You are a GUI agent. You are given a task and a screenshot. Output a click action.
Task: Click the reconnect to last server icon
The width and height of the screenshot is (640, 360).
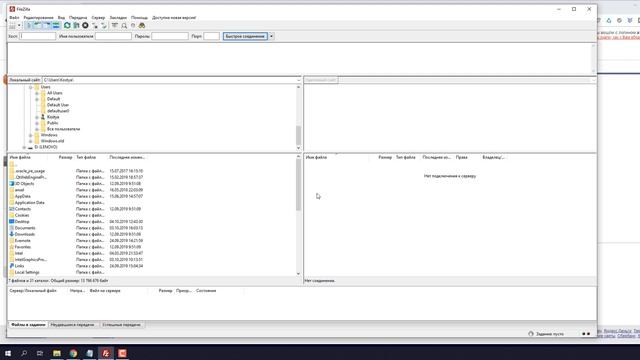pos(104,26)
